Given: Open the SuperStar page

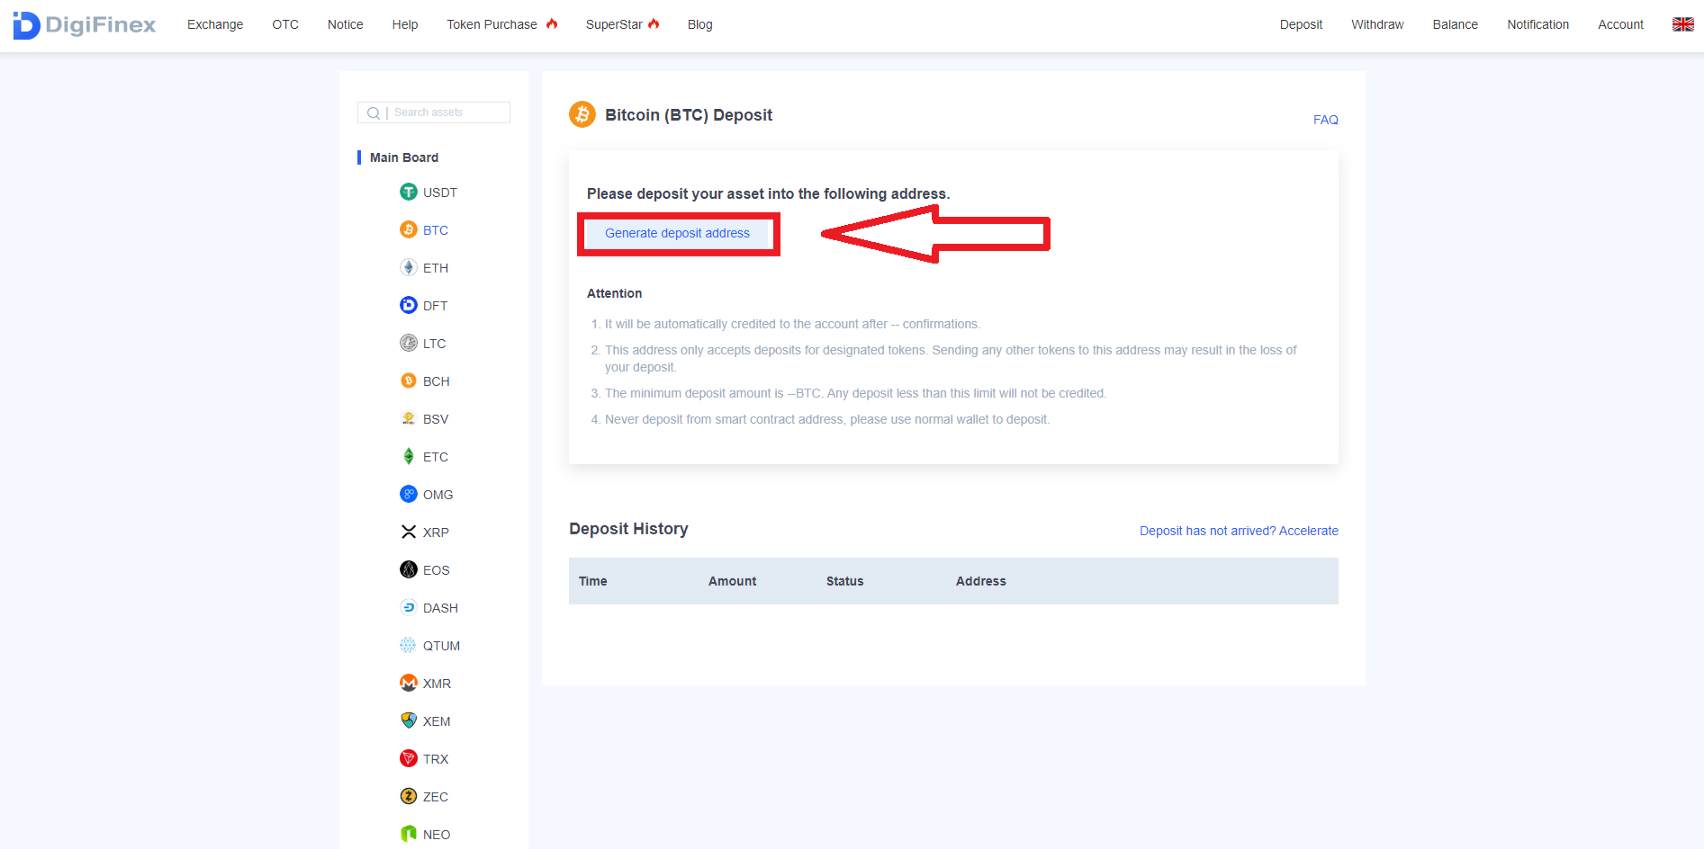Looking at the screenshot, I should coord(614,25).
